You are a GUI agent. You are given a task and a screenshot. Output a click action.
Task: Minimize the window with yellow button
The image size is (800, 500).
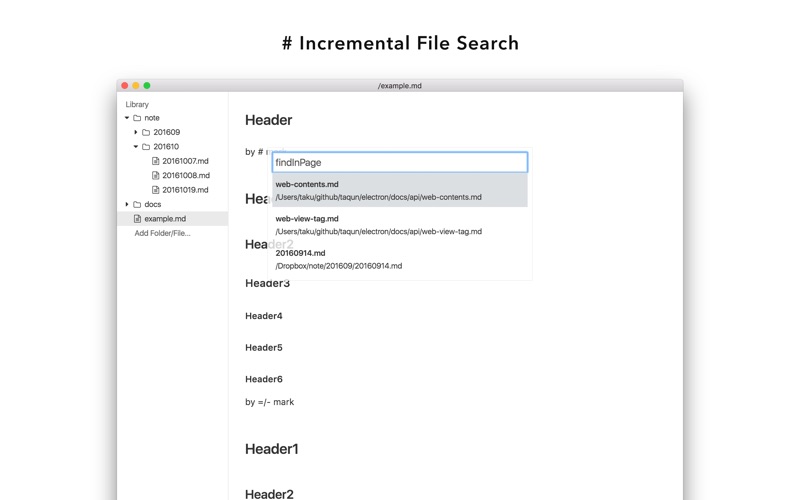click(x=136, y=86)
